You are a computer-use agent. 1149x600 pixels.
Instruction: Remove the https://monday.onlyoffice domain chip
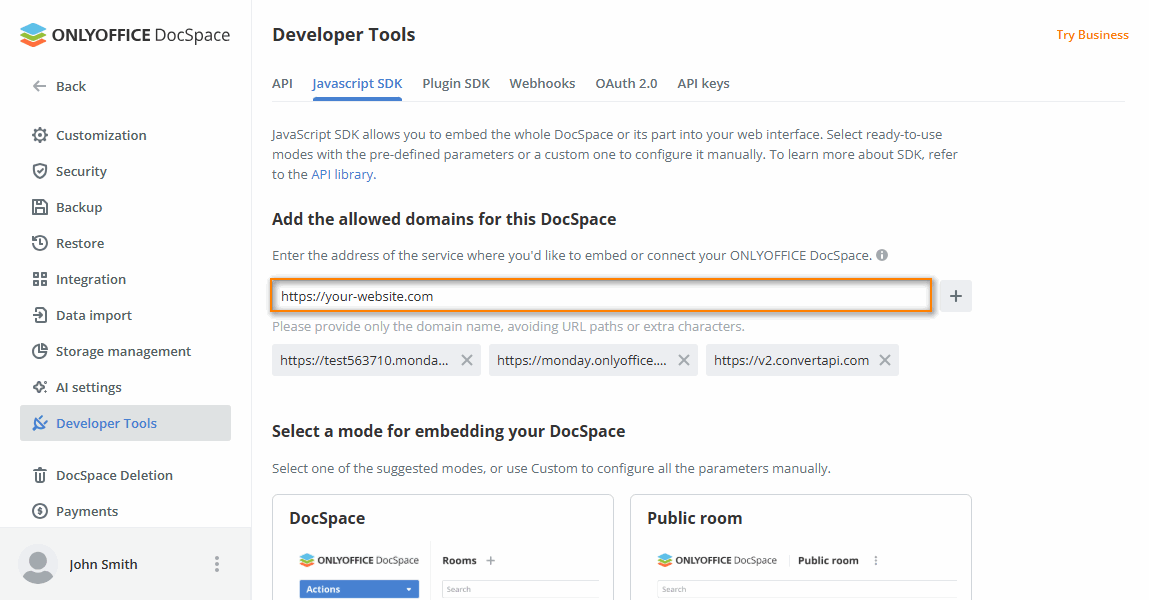tap(684, 360)
